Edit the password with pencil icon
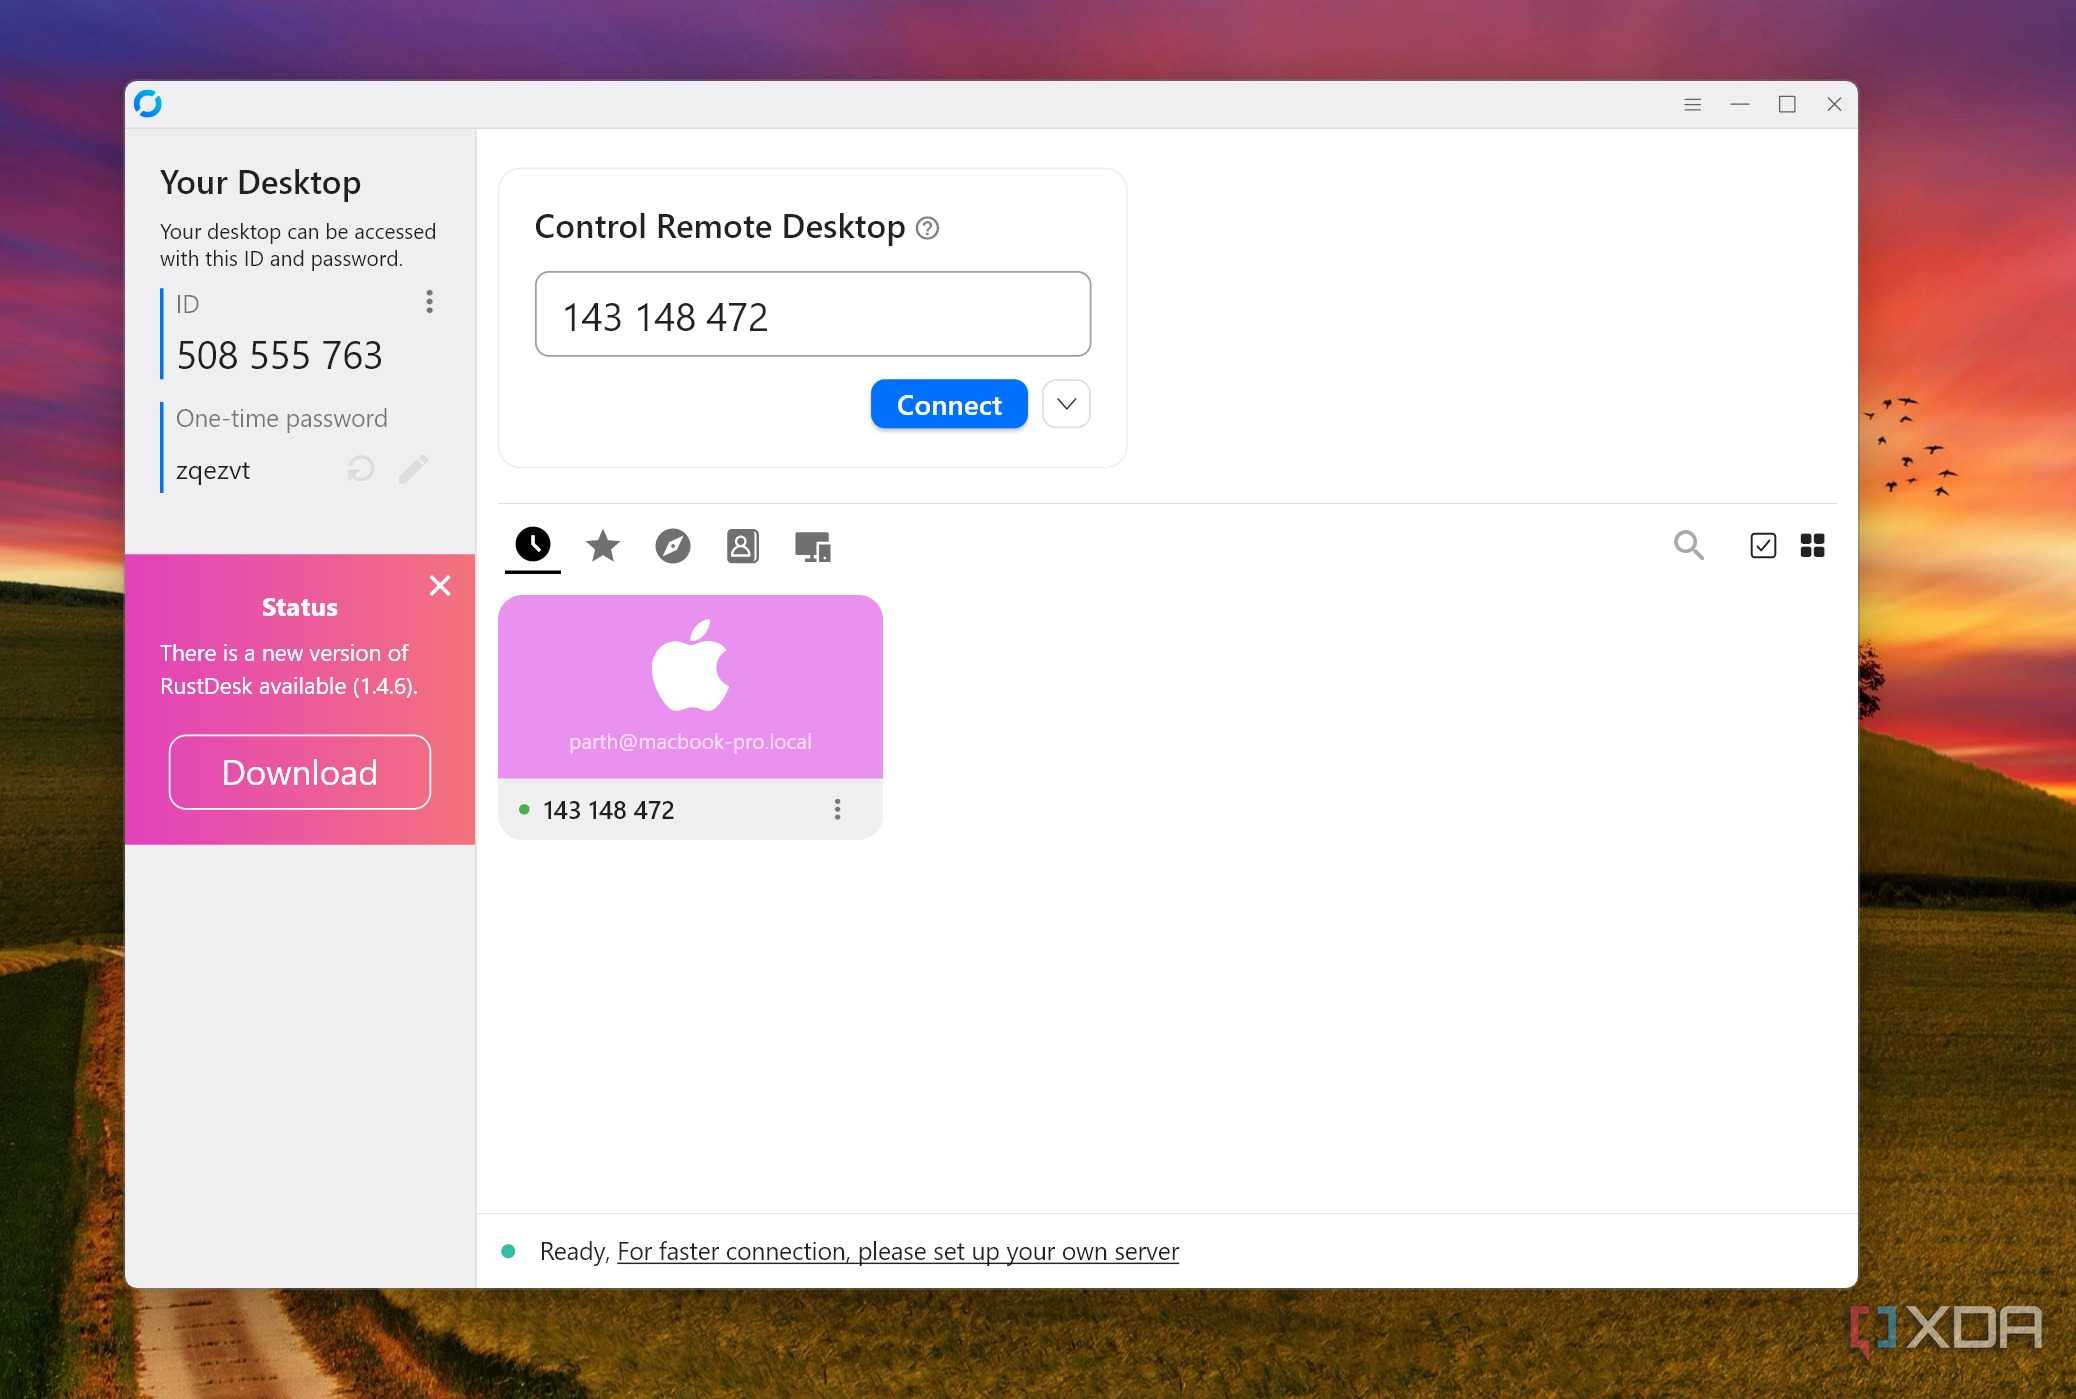The image size is (2076, 1399). (x=413, y=468)
